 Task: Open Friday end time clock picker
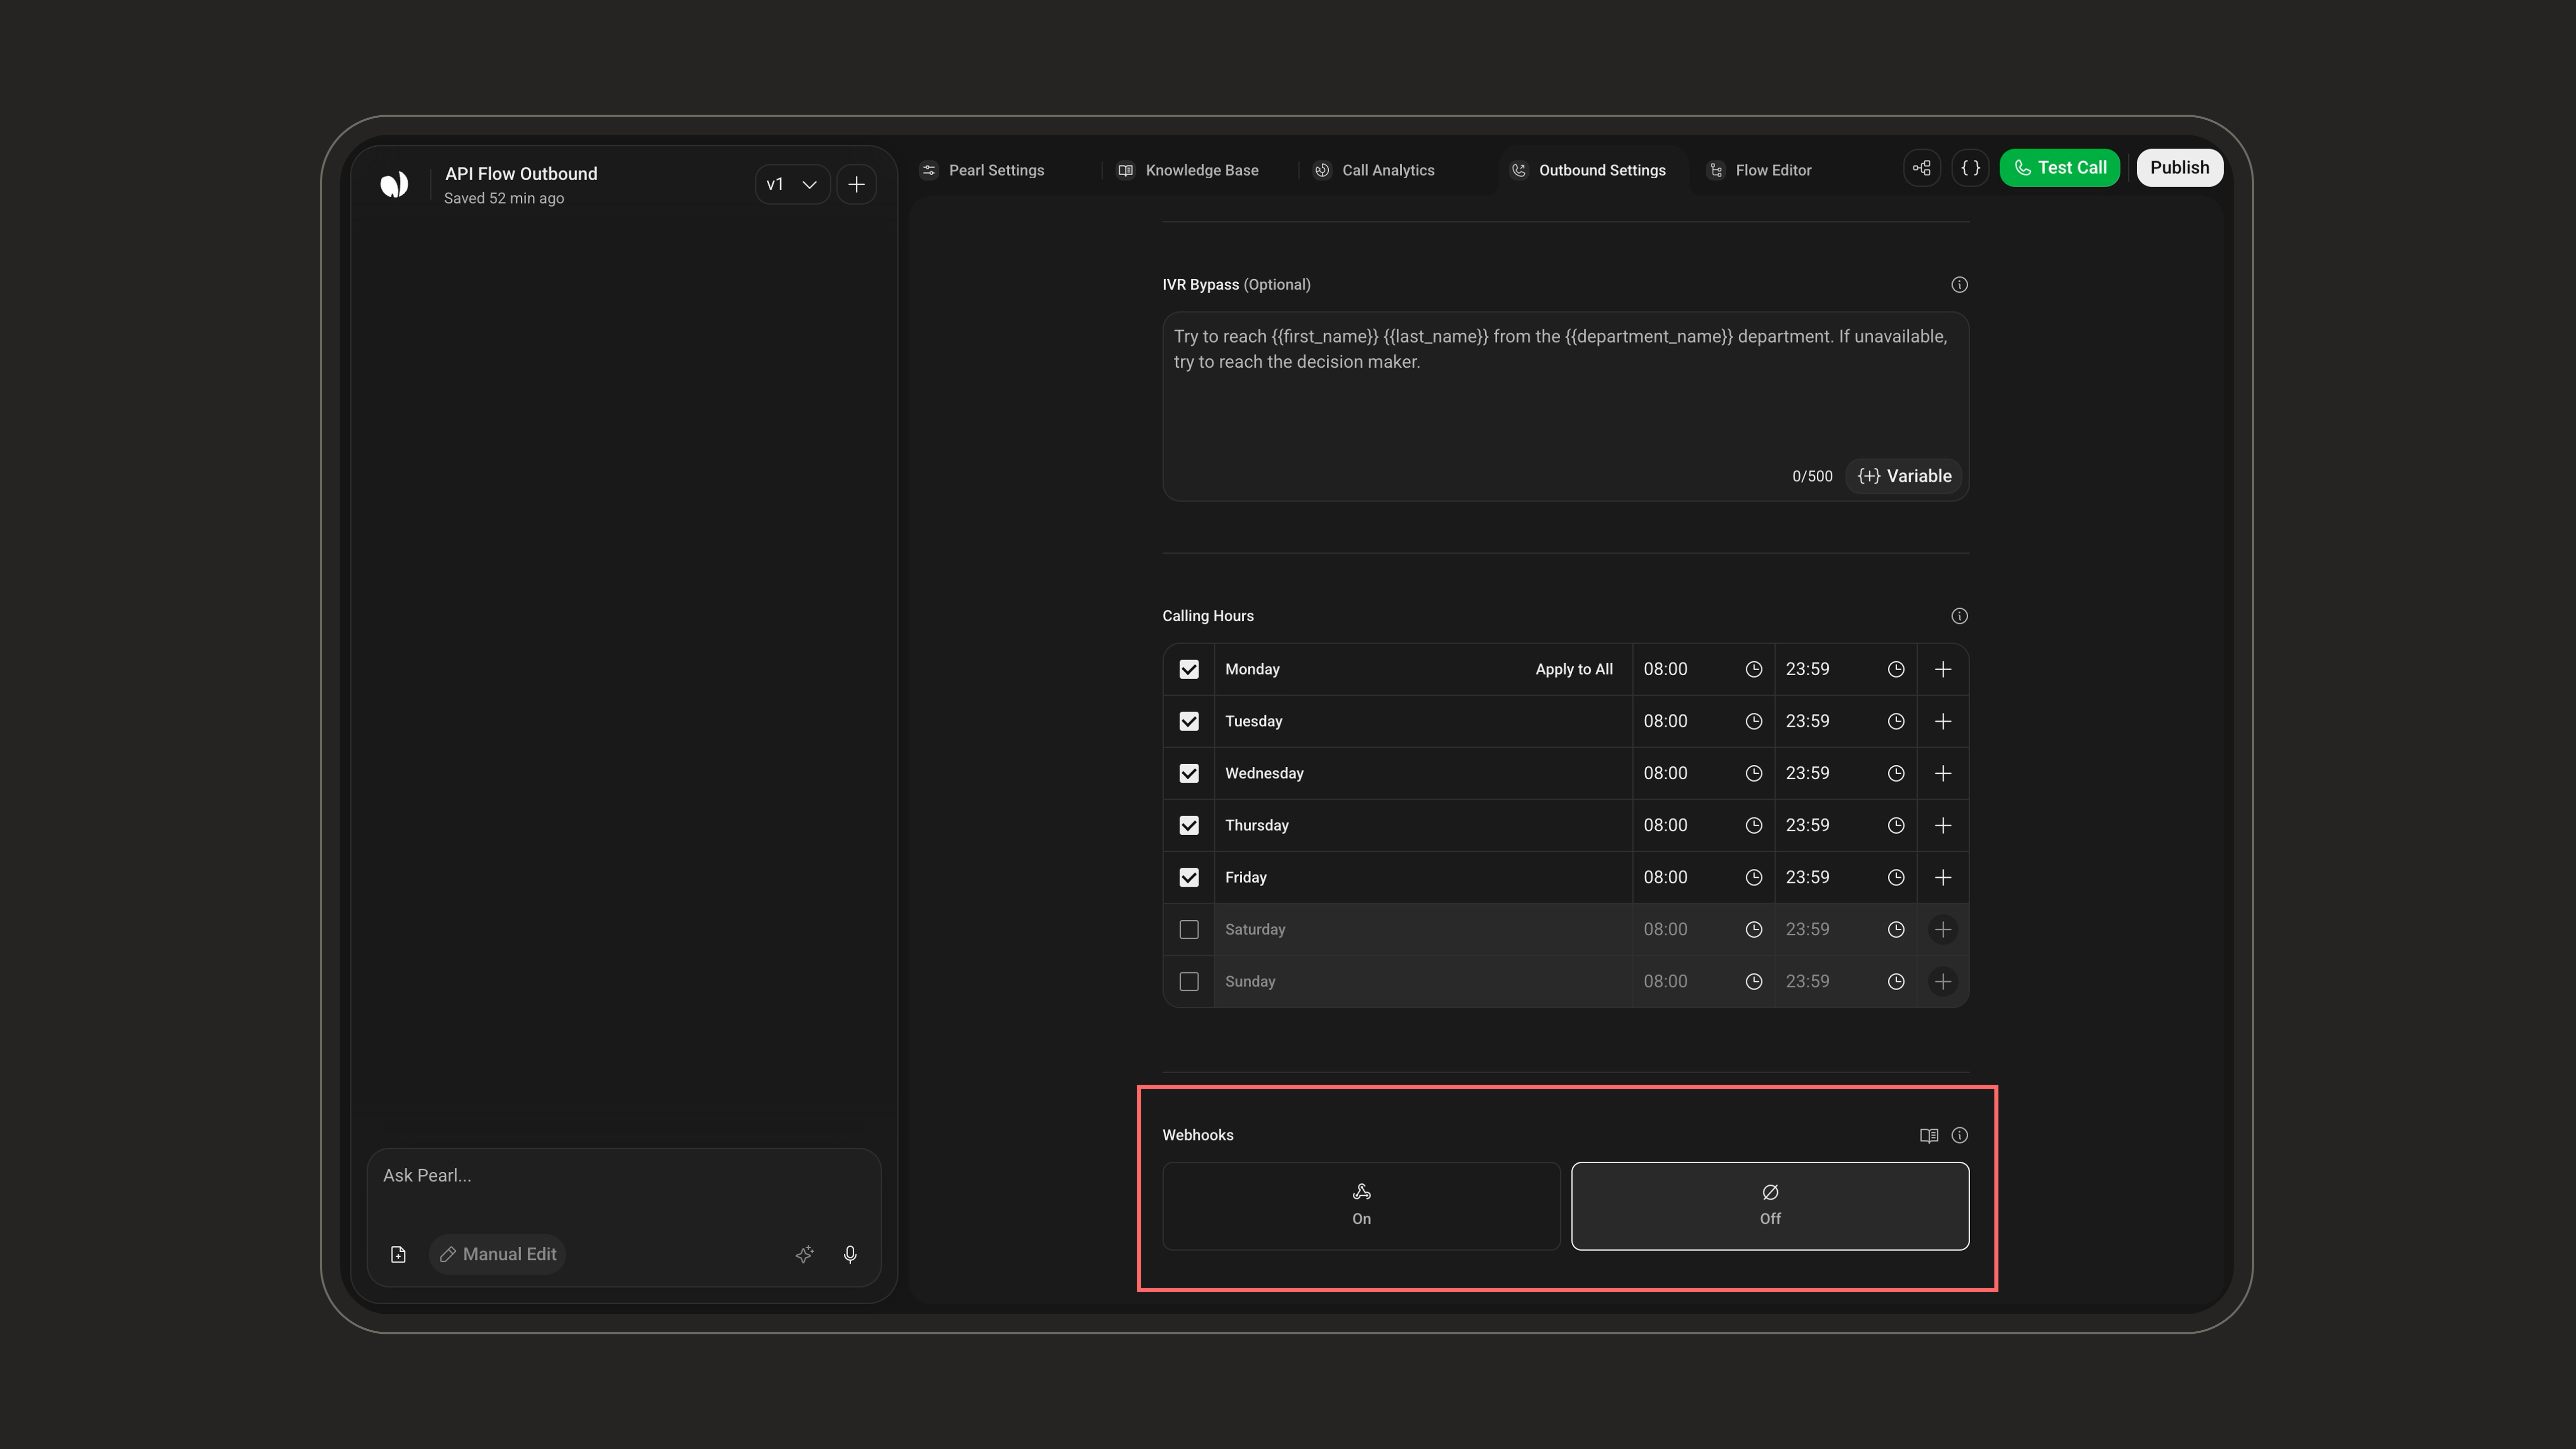pyautogui.click(x=1895, y=877)
